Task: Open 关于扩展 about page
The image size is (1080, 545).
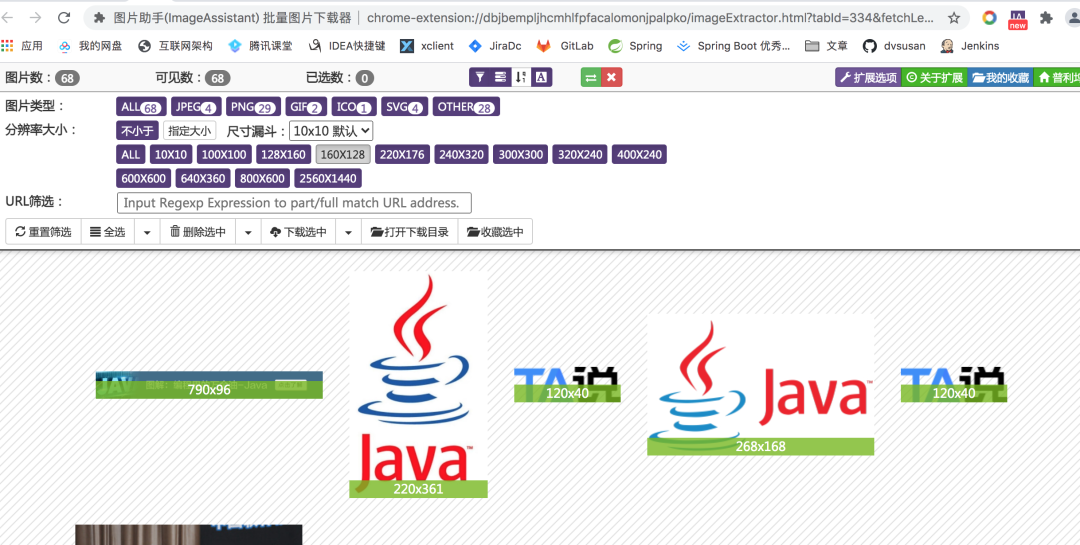Action: point(934,77)
